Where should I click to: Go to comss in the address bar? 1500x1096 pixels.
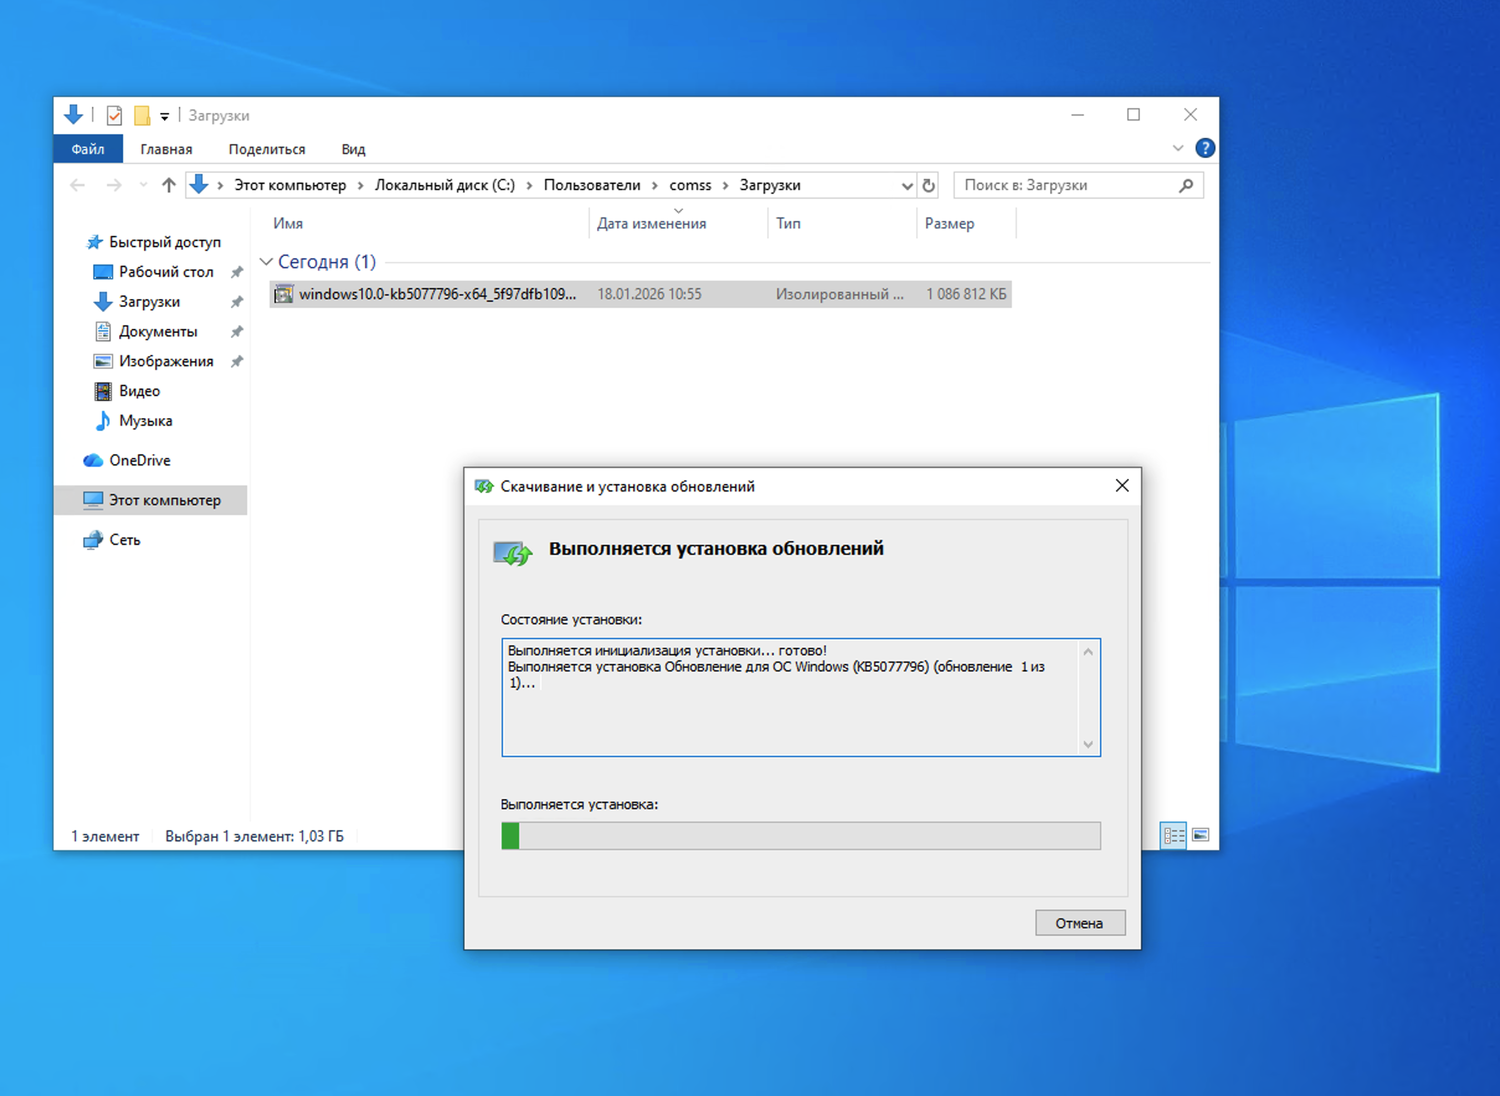coord(690,185)
